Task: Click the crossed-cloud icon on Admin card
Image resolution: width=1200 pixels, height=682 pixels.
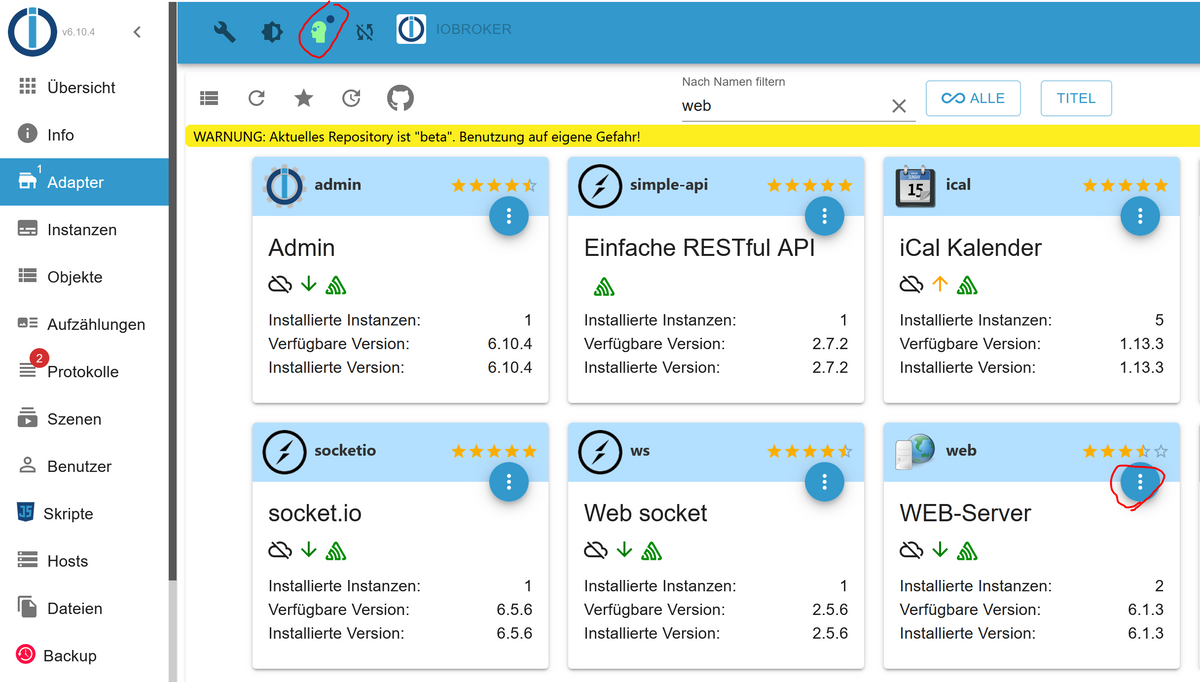Action: coord(280,285)
